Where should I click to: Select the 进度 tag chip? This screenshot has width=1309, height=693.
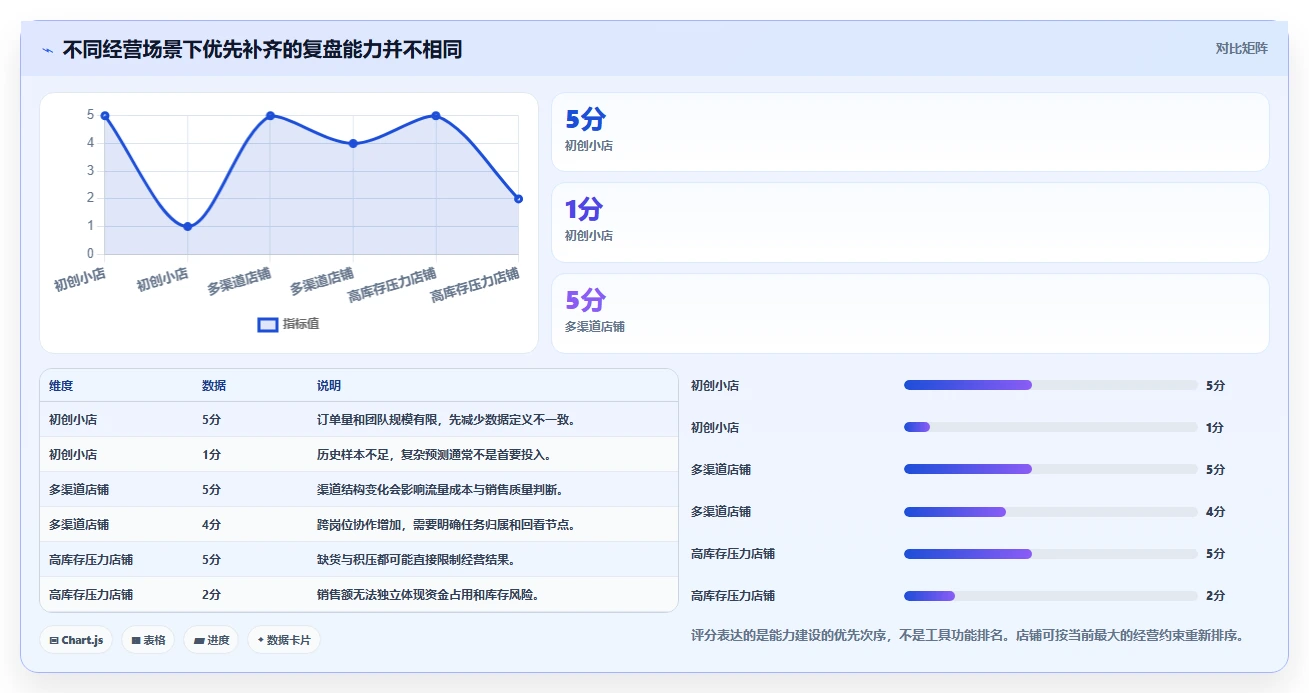coord(211,640)
